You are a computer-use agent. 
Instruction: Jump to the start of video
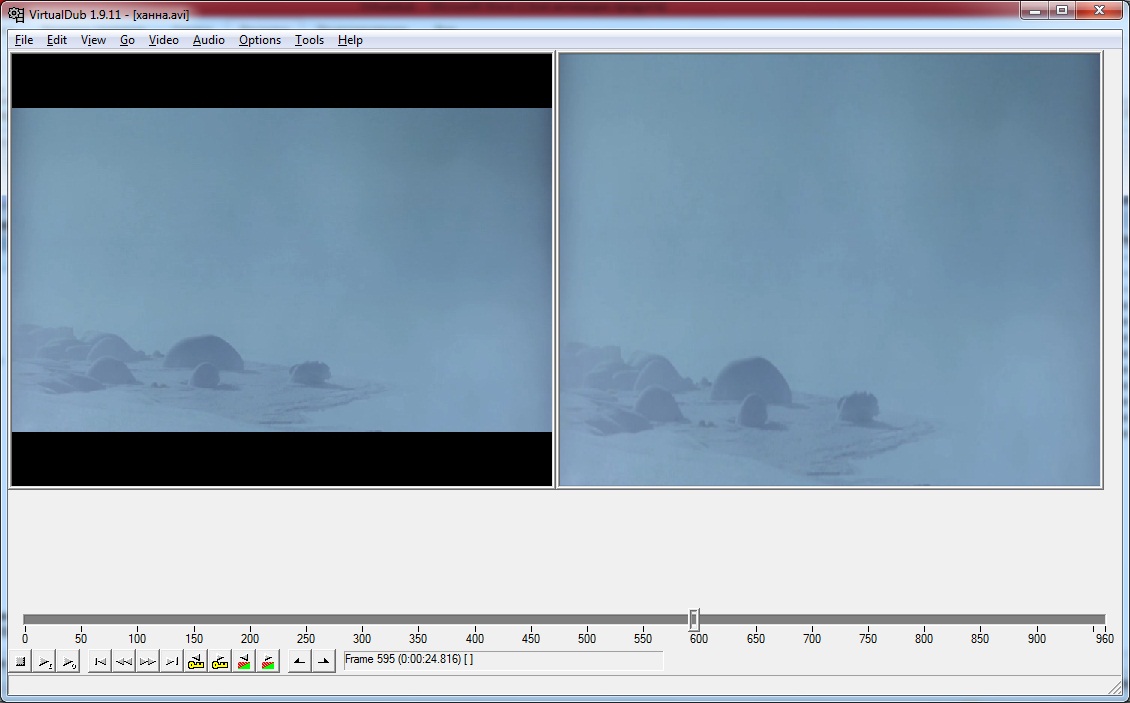99,661
